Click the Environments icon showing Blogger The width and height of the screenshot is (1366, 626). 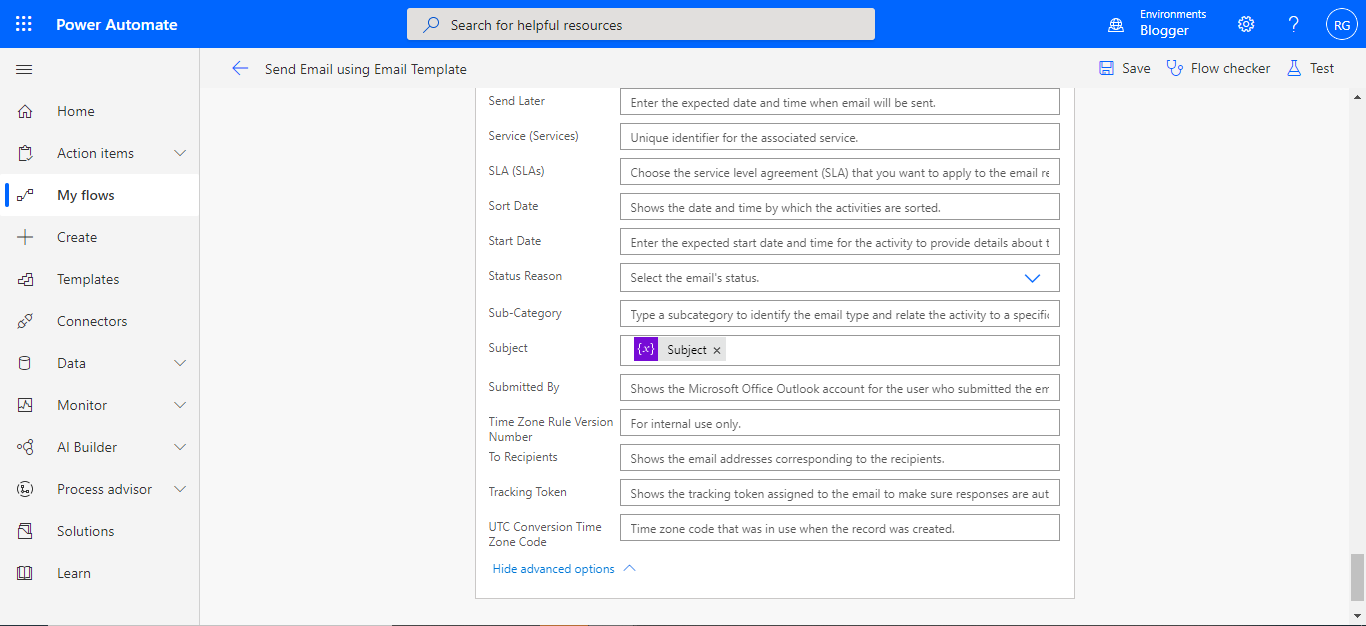click(1116, 23)
